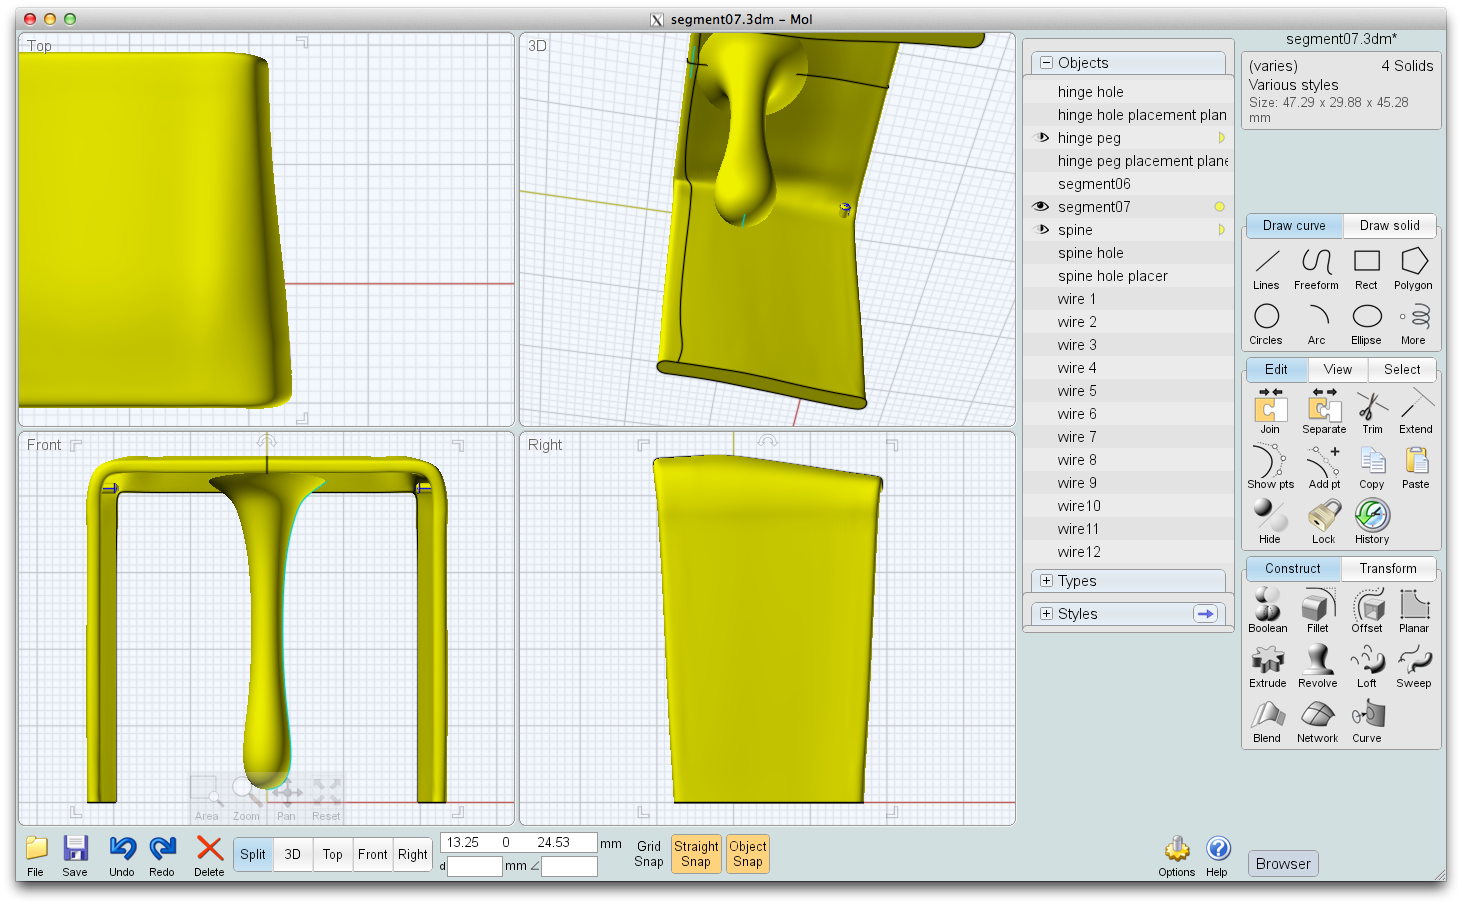Select the Revolve tool

[x=1318, y=665]
